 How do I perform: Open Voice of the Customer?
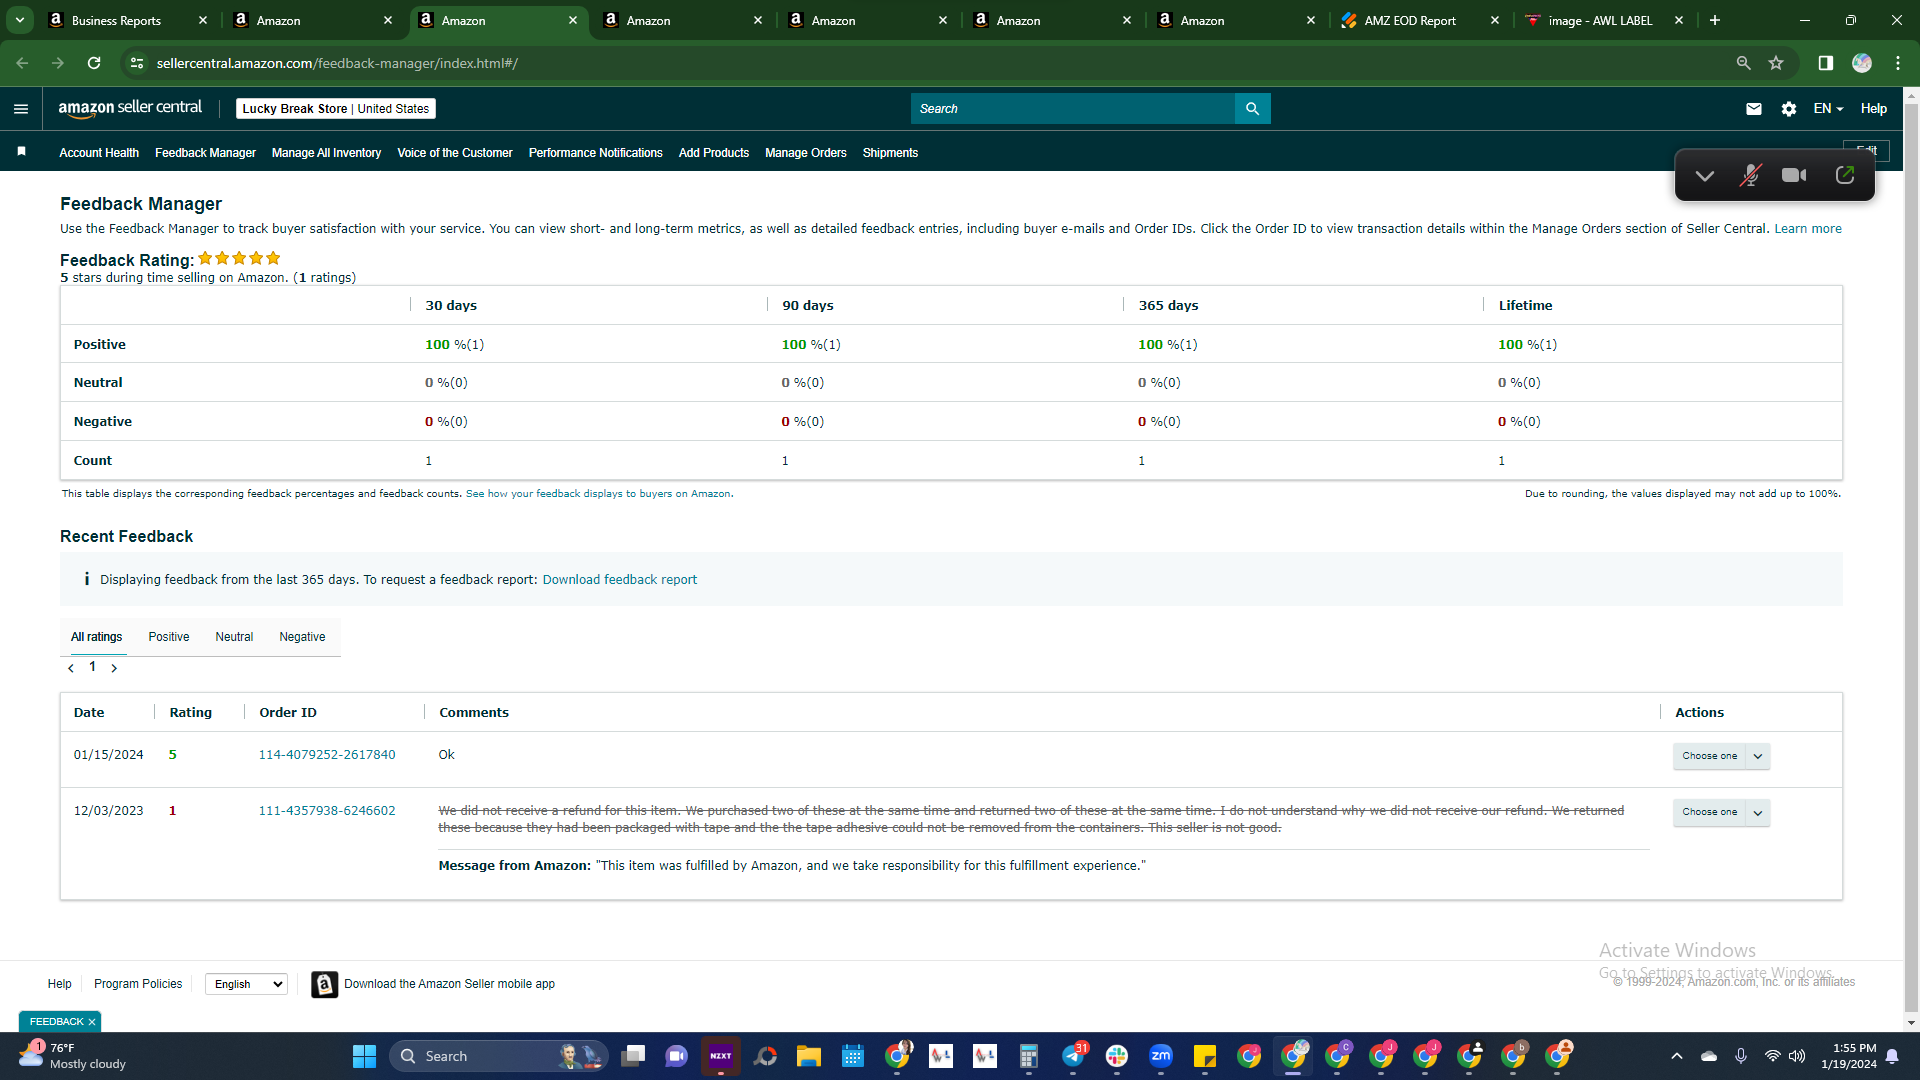[x=455, y=153]
